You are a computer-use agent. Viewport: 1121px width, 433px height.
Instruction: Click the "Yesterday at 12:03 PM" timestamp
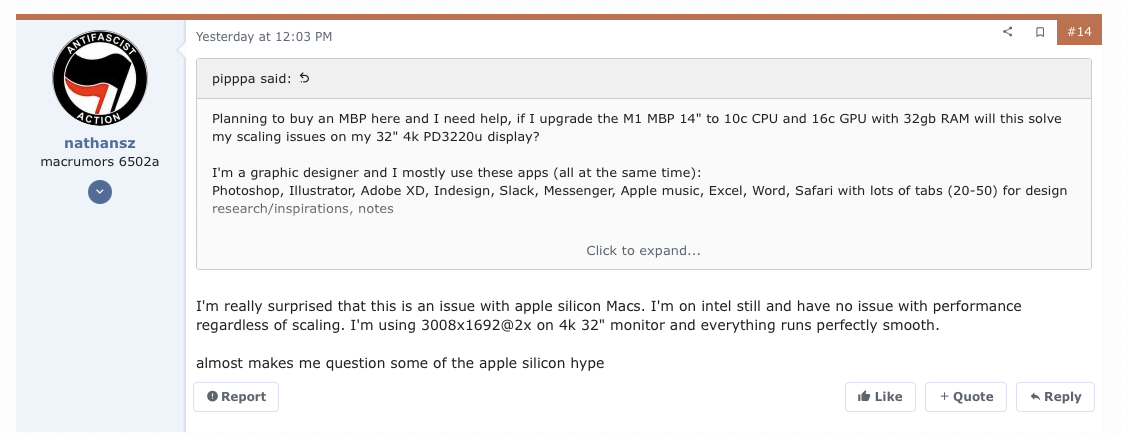click(x=264, y=37)
